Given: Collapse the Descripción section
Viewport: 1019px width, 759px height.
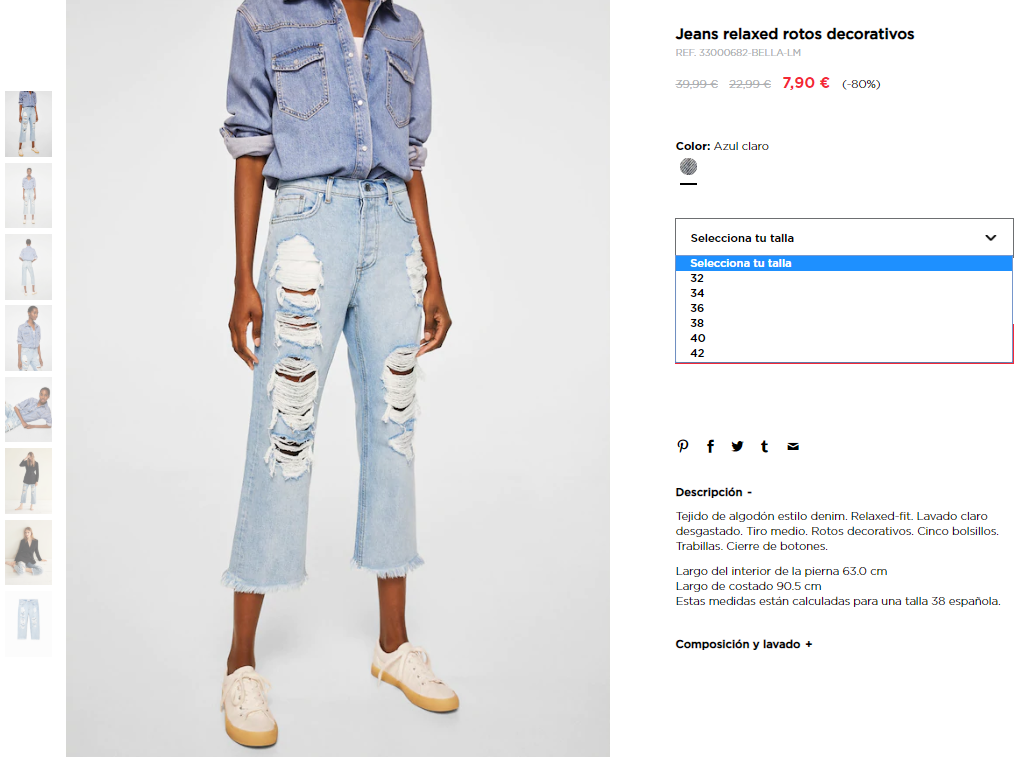Looking at the screenshot, I should coord(714,493).
